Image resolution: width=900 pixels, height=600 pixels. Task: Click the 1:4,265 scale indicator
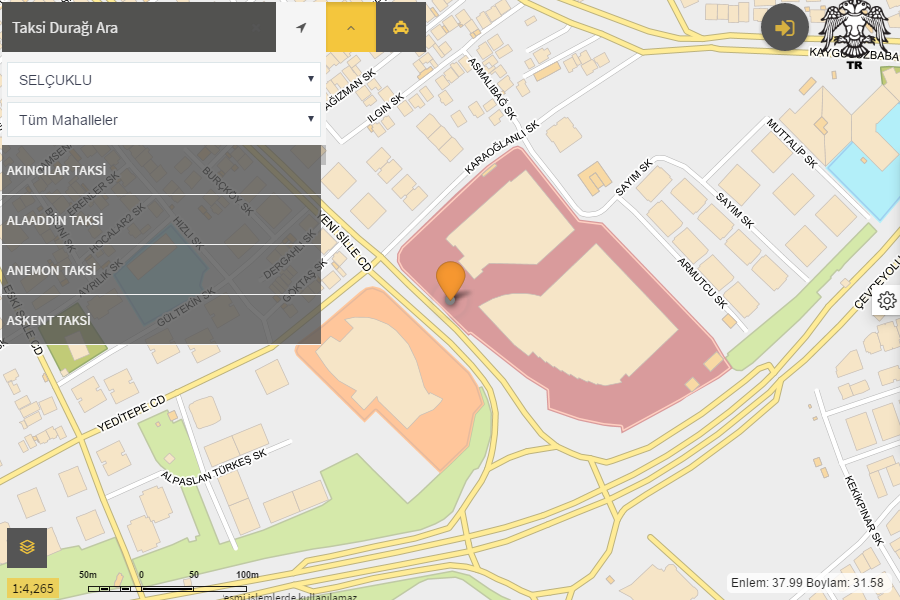tap(33, 587)
